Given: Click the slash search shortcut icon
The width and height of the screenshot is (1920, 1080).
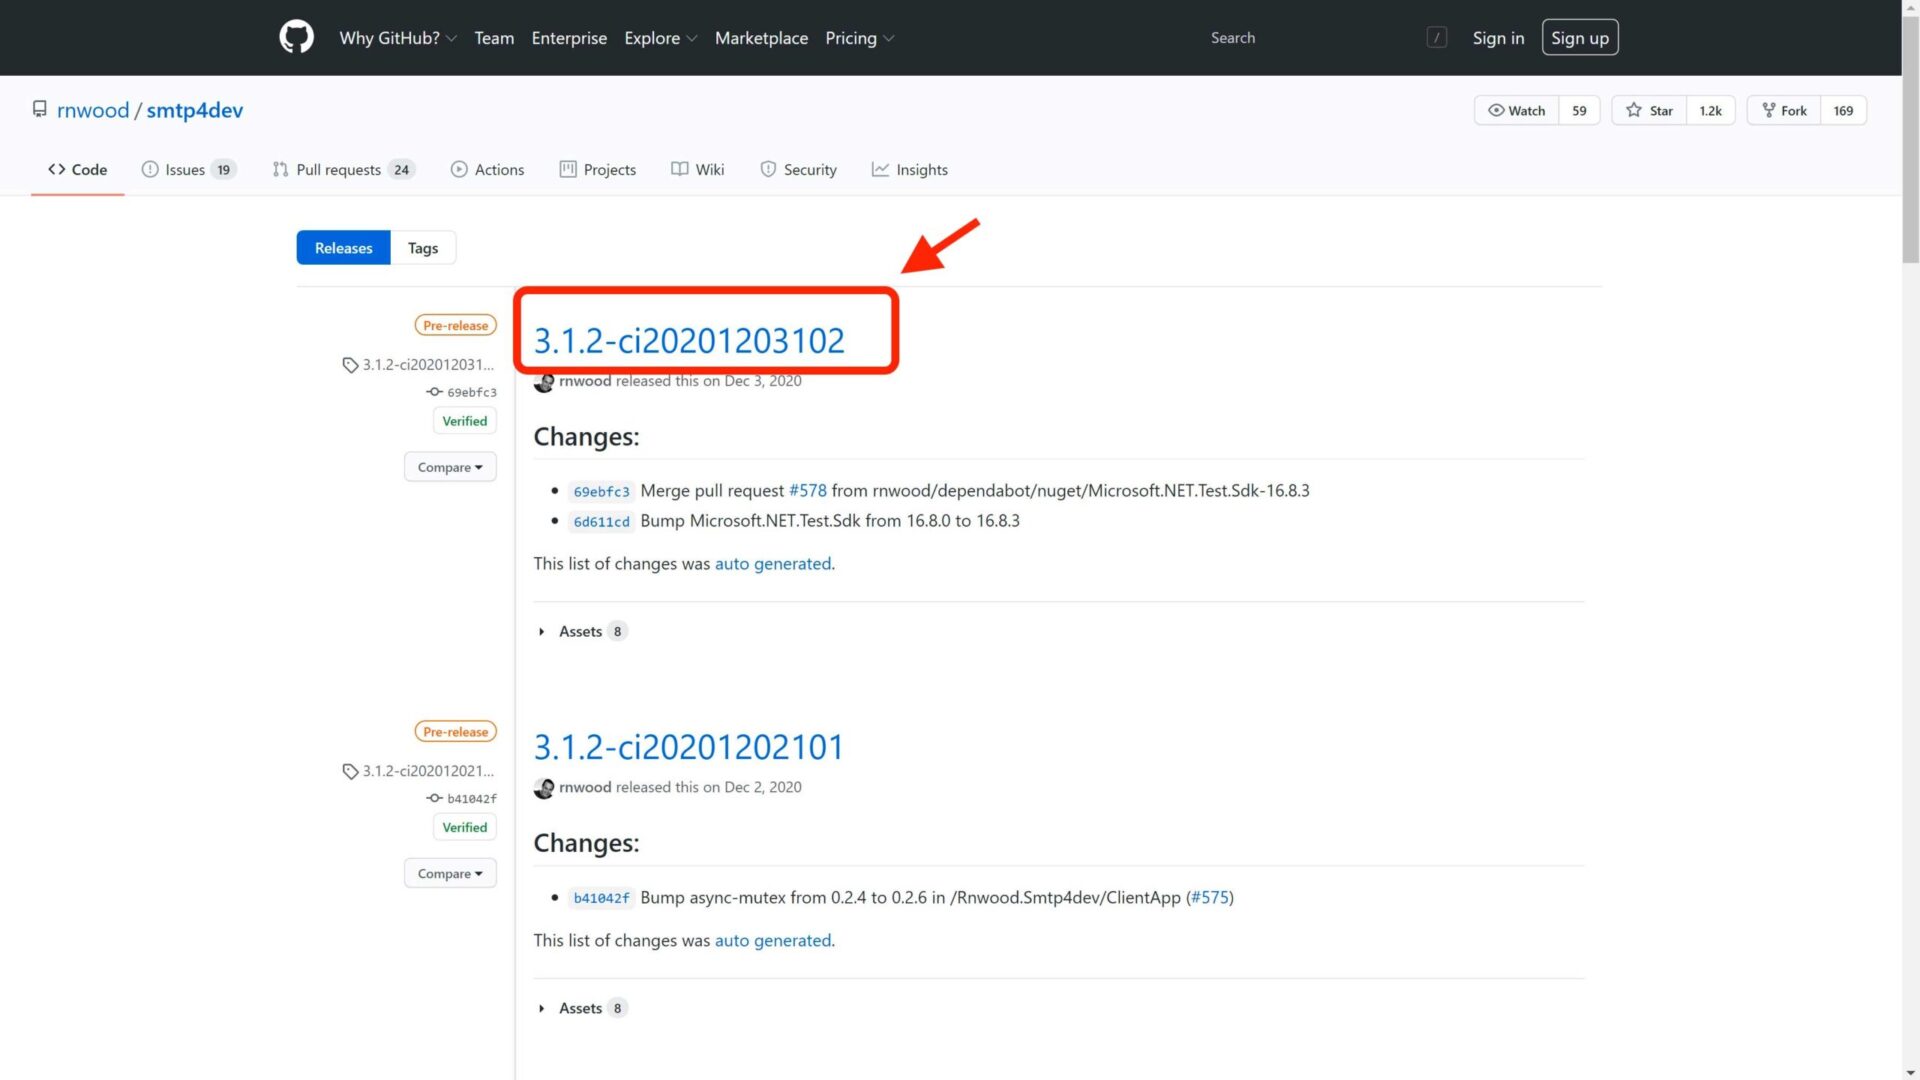Looking at the screenshot, I should click(x=1437, y=38).
